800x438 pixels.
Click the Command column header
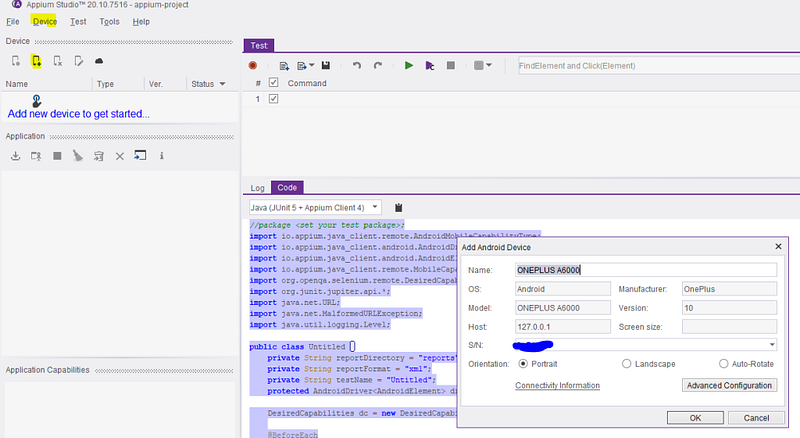click(307, 83)
